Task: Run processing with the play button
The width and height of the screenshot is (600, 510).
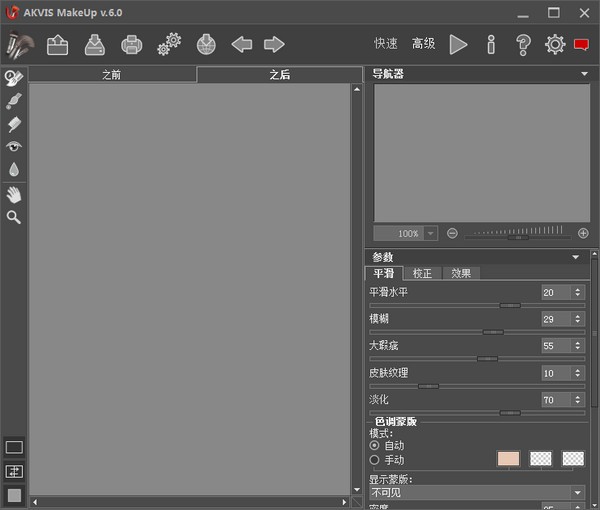Action: 458,44
